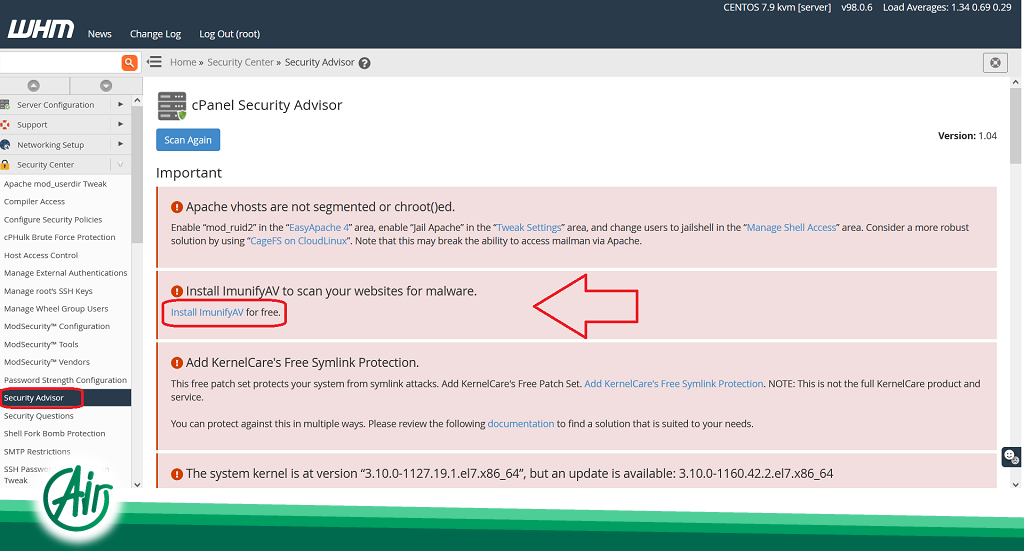Expand the Networking Setup arrow
The width and height of the screenshot is (1024, 551).
120,144
